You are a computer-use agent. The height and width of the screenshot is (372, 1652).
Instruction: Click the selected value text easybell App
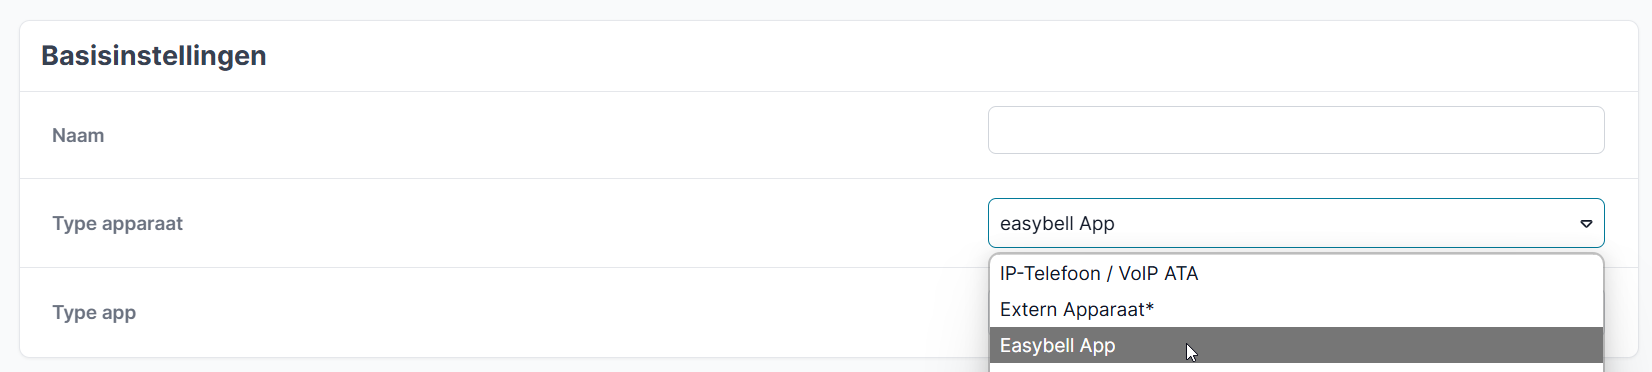pyautogui.click(x=1057, y=224)
